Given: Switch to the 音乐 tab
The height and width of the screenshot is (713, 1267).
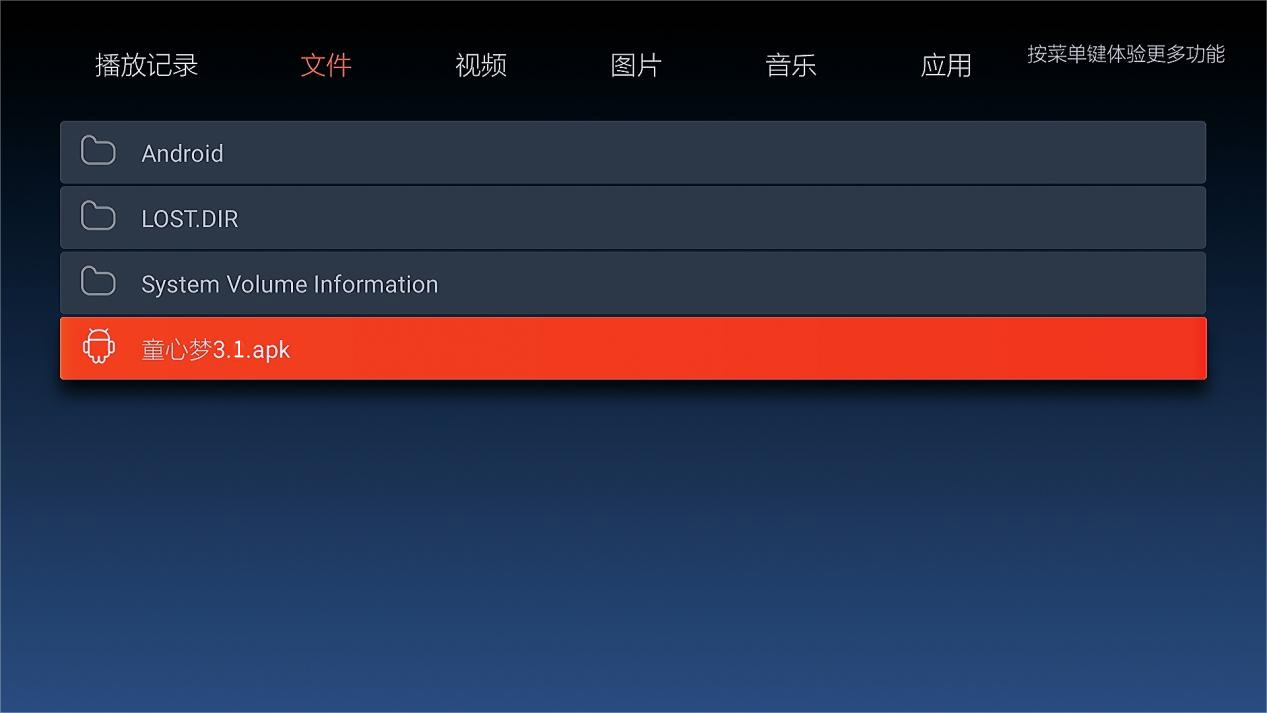Looking at the screenshot, I should coord(791,65).
